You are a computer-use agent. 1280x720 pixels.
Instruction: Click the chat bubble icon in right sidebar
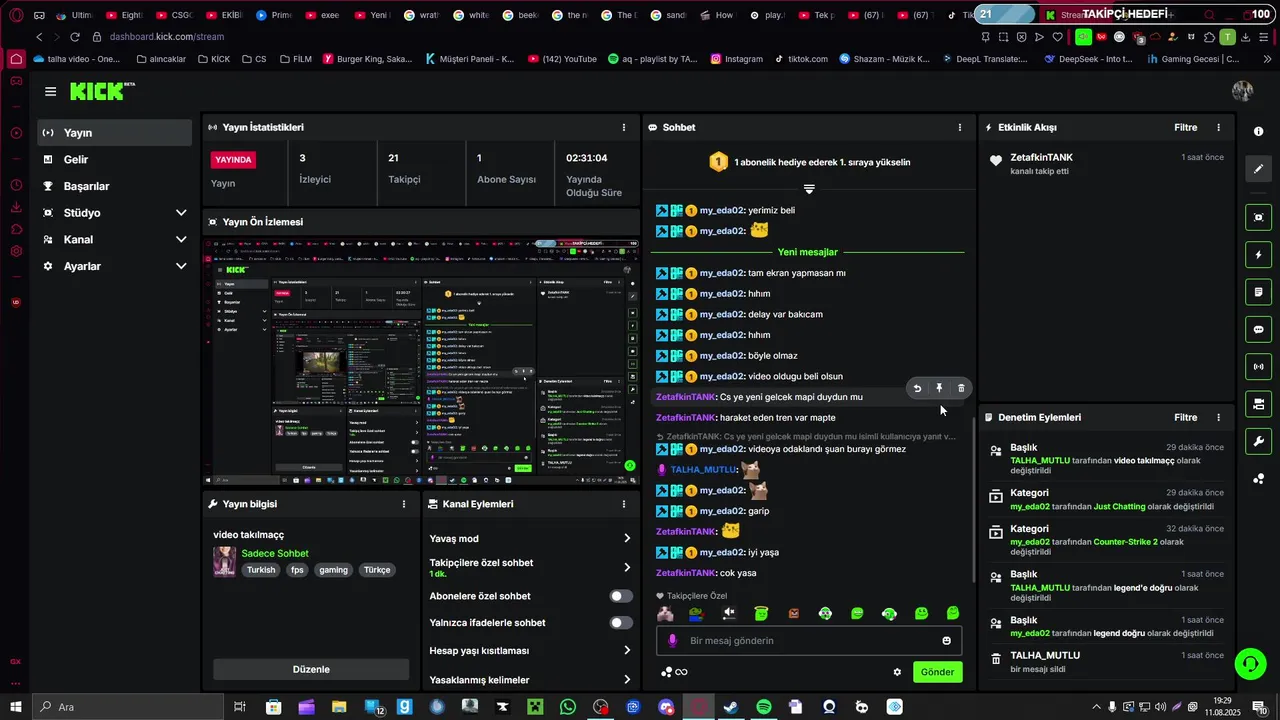1258,329
